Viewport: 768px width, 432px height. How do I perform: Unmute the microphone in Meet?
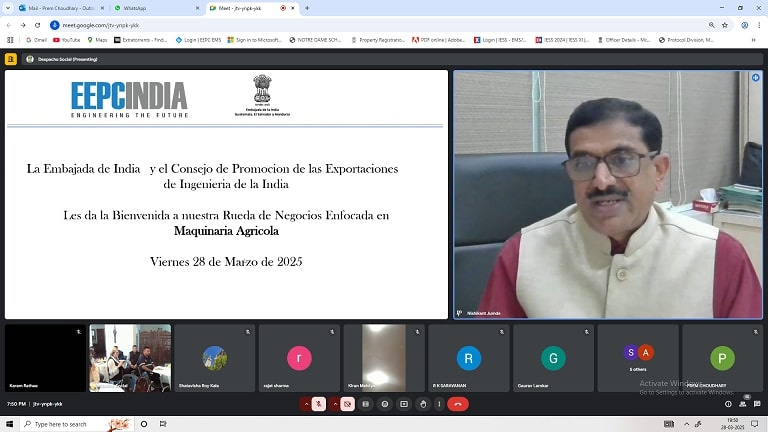pos(318,404)
